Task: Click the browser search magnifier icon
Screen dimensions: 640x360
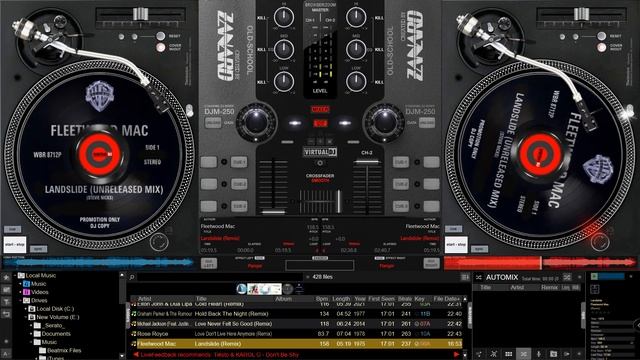Action: [132, 277]
